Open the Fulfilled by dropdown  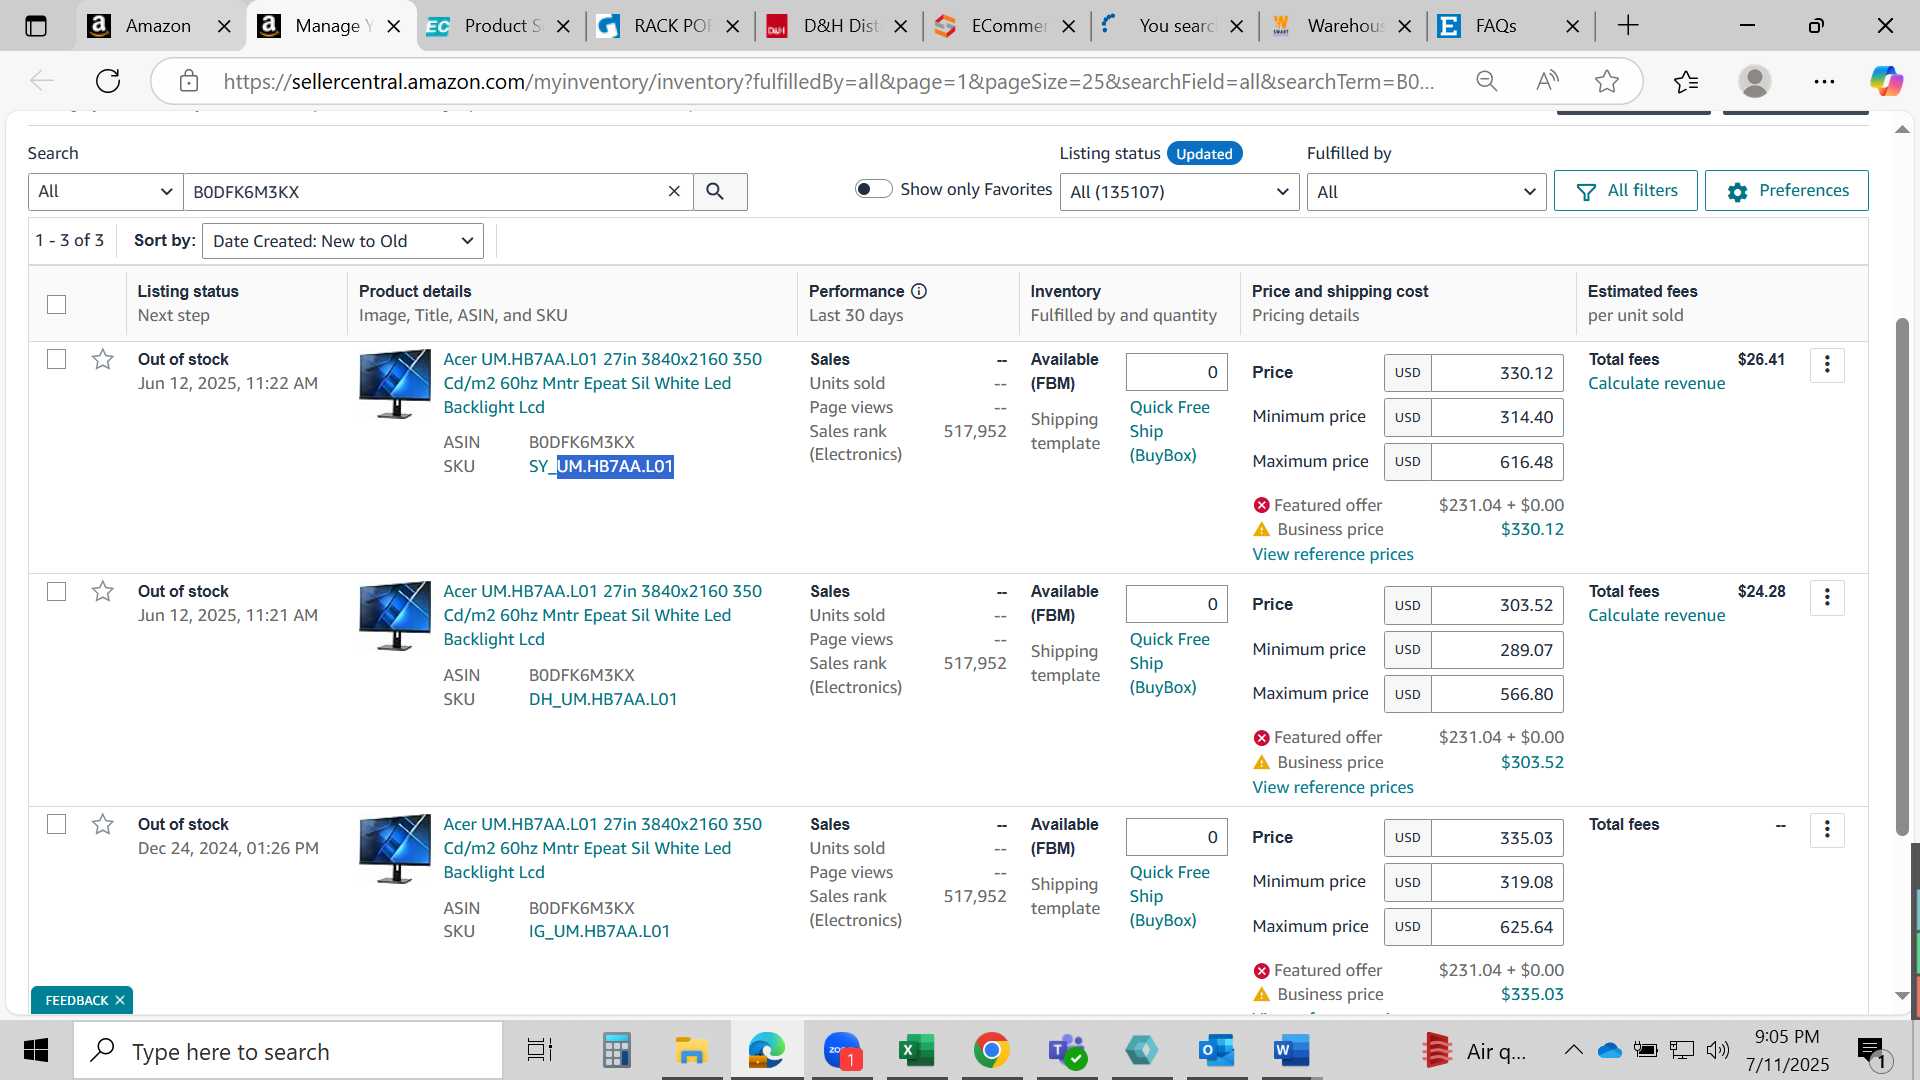tap(1426, 191)
